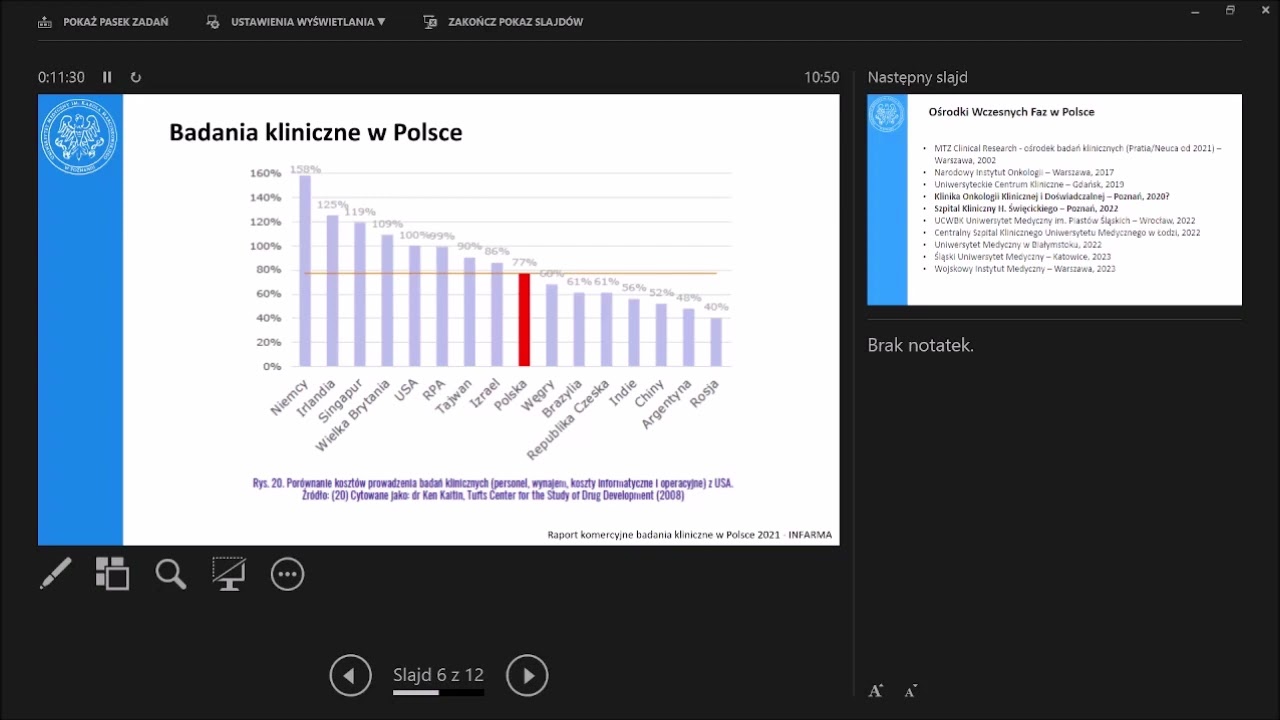Click the red Polska bar in chart
1280x720 pixels.
[524, 320]
